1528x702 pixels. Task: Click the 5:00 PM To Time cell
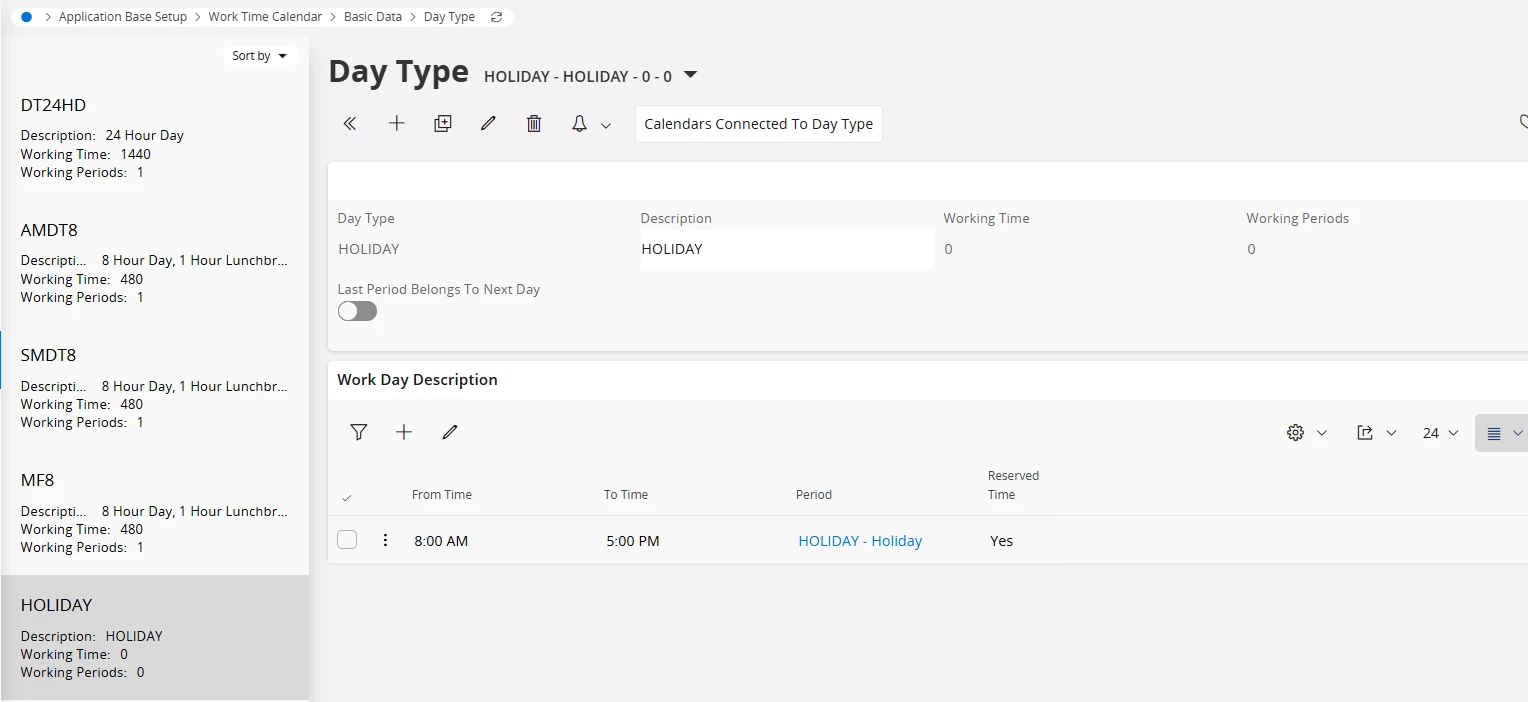pyautogui.click(x=633, y=541)
